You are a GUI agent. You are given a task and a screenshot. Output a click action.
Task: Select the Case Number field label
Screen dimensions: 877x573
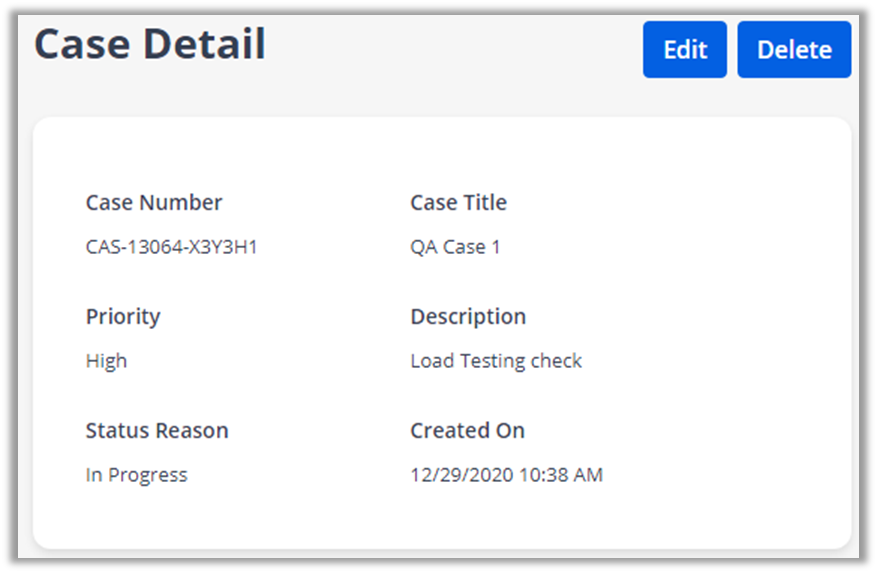pyautogui.click(x=154, y=203)
